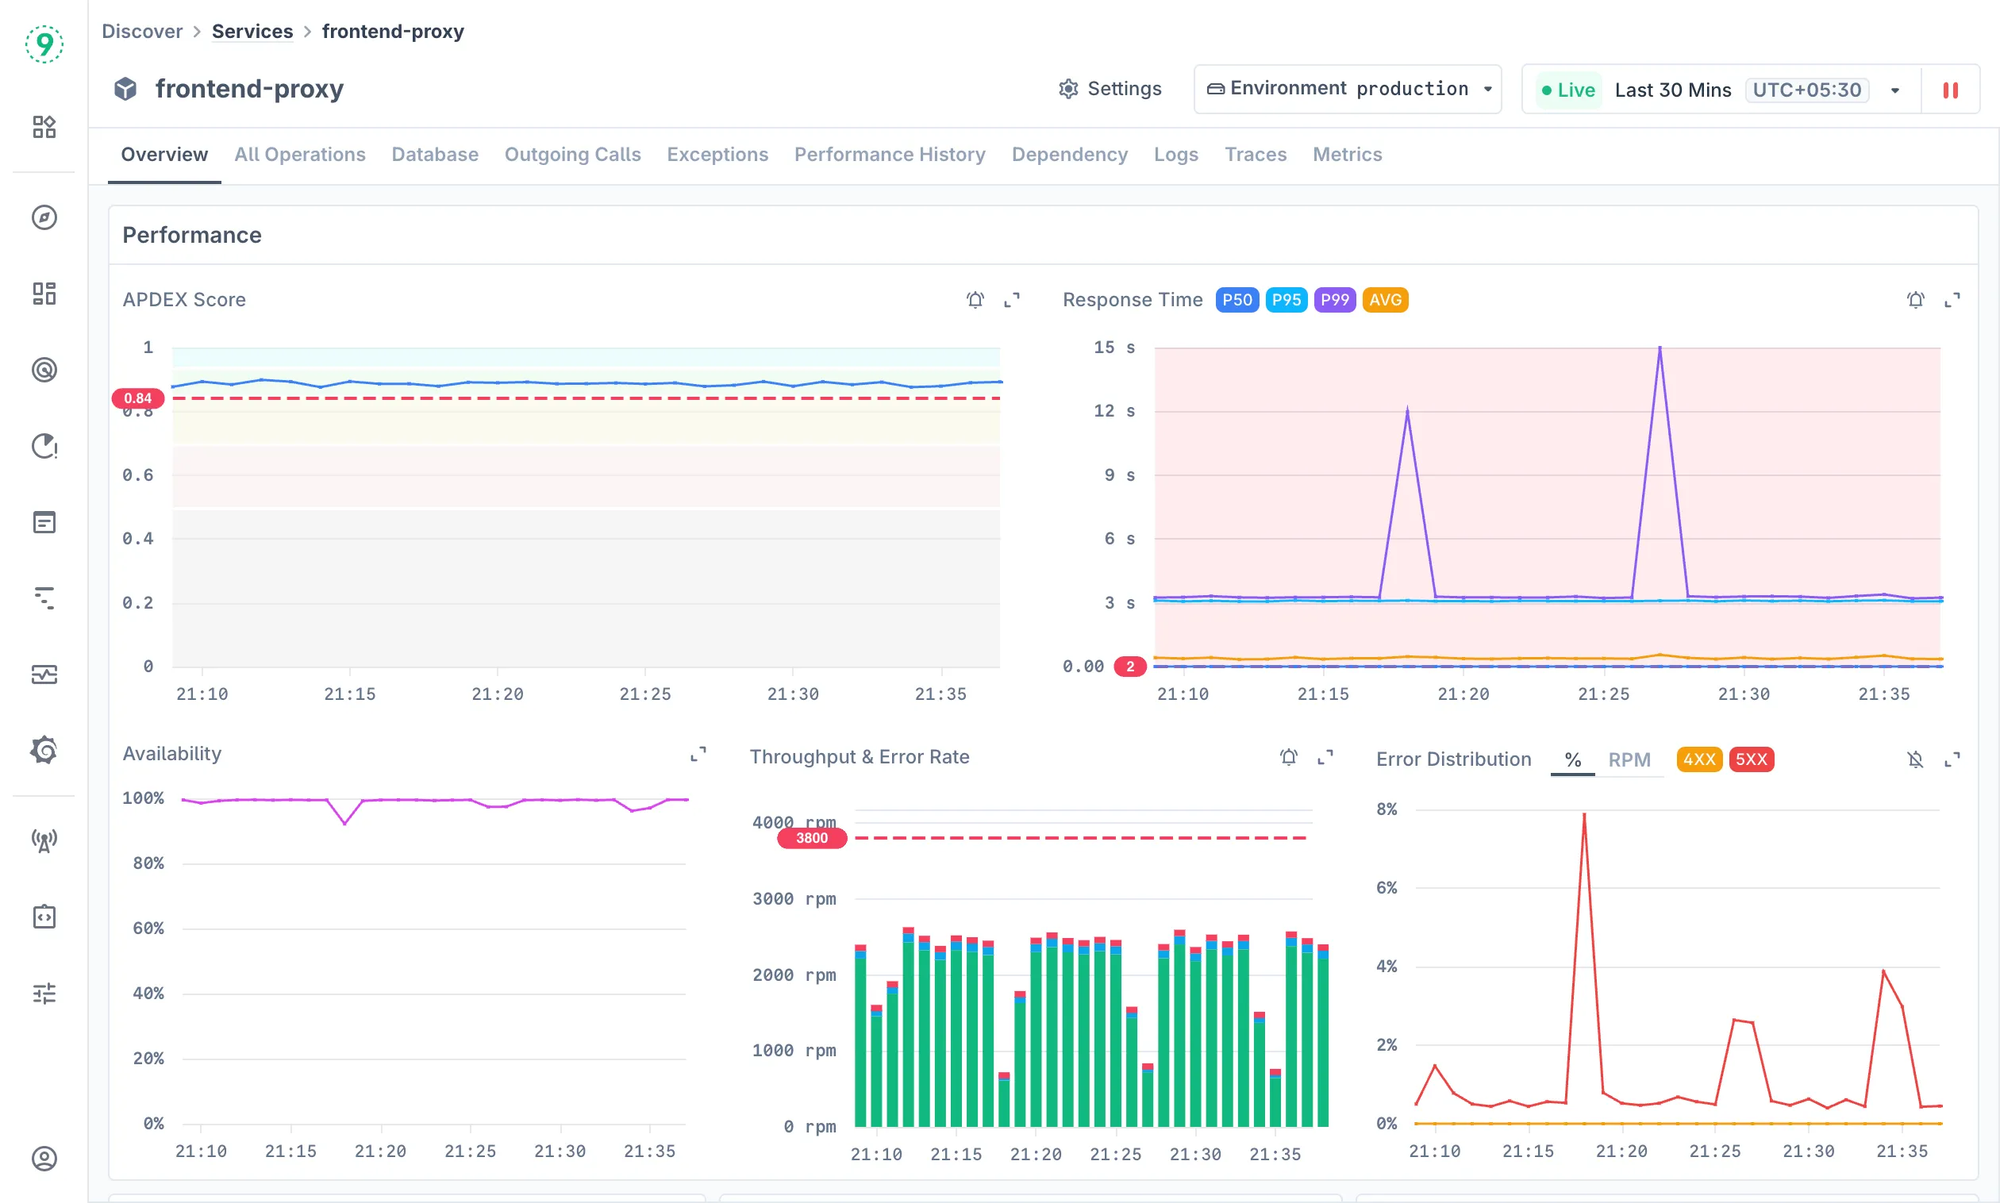
Task: Create an alert via the APDEX Score bell icon
Action: [x=974, y=299]
